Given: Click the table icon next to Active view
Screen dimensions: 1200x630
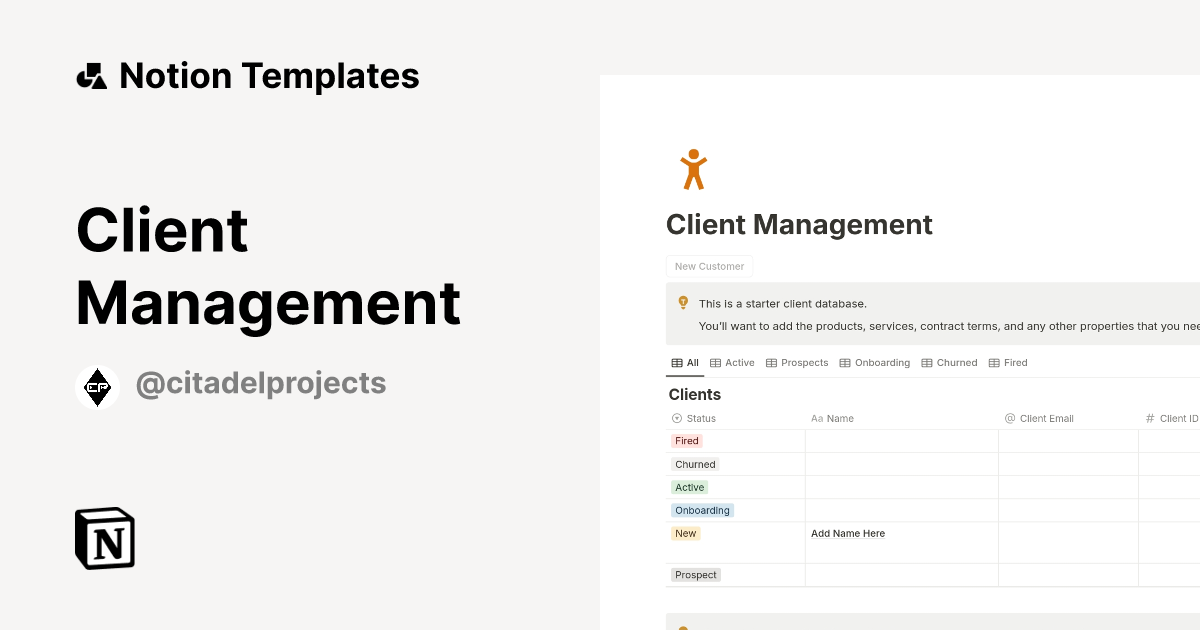Looking at the screenshot, I should point(716,362).
